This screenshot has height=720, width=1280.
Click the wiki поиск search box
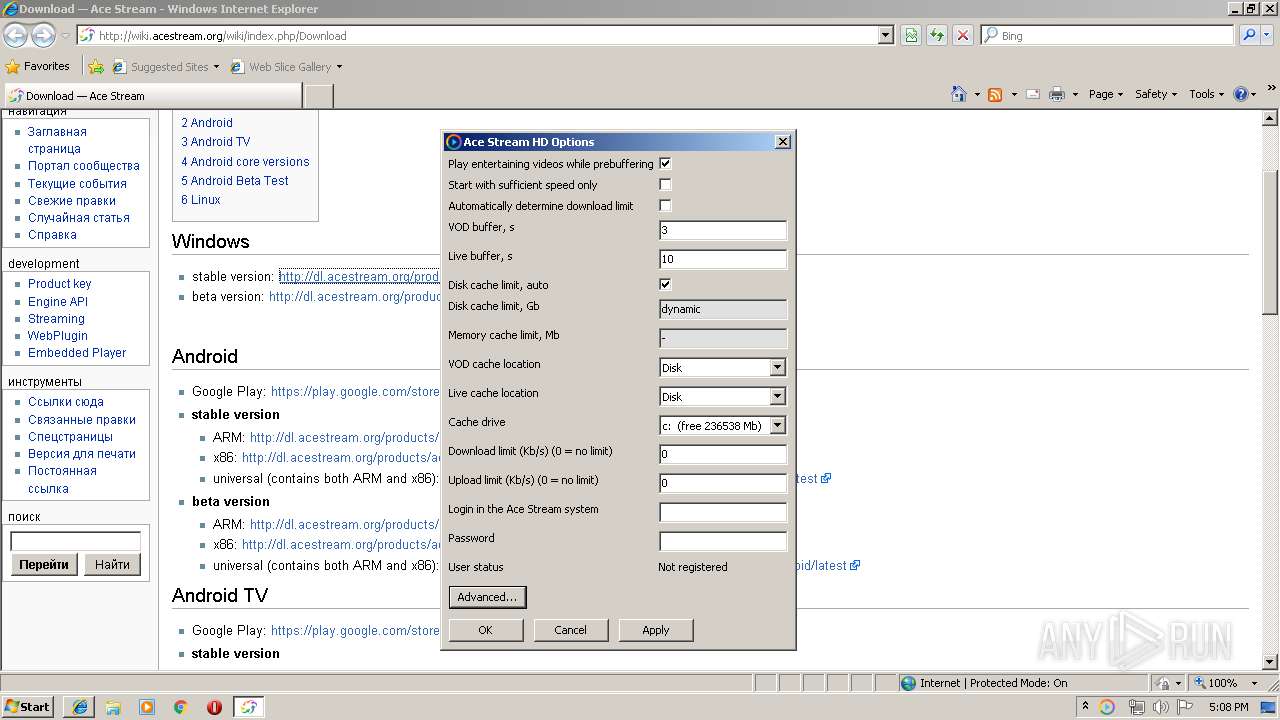point(75,541)
